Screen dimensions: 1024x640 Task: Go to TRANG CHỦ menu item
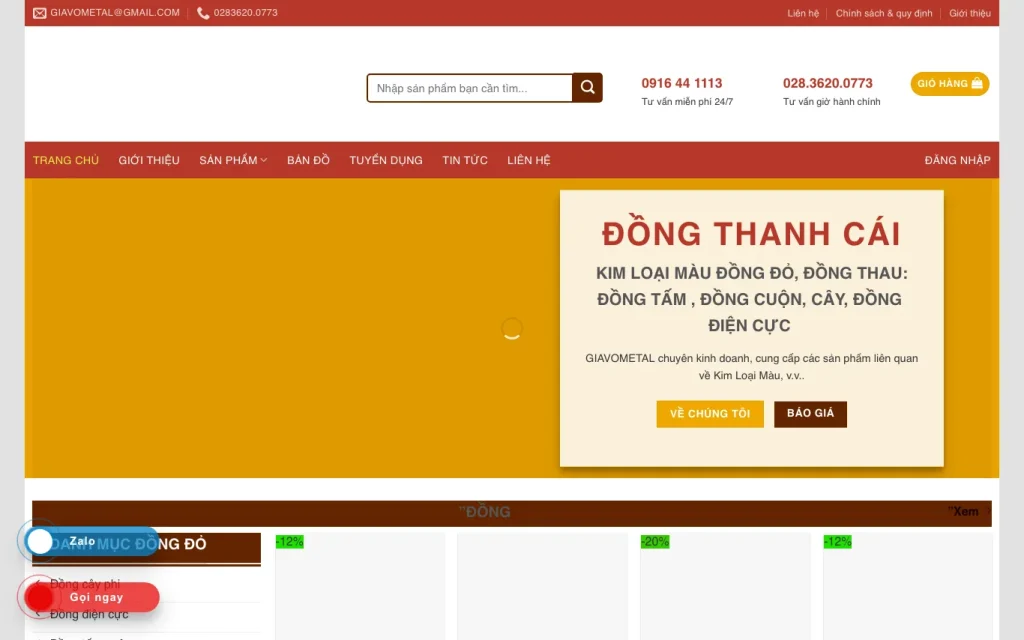tap(66, 160)
